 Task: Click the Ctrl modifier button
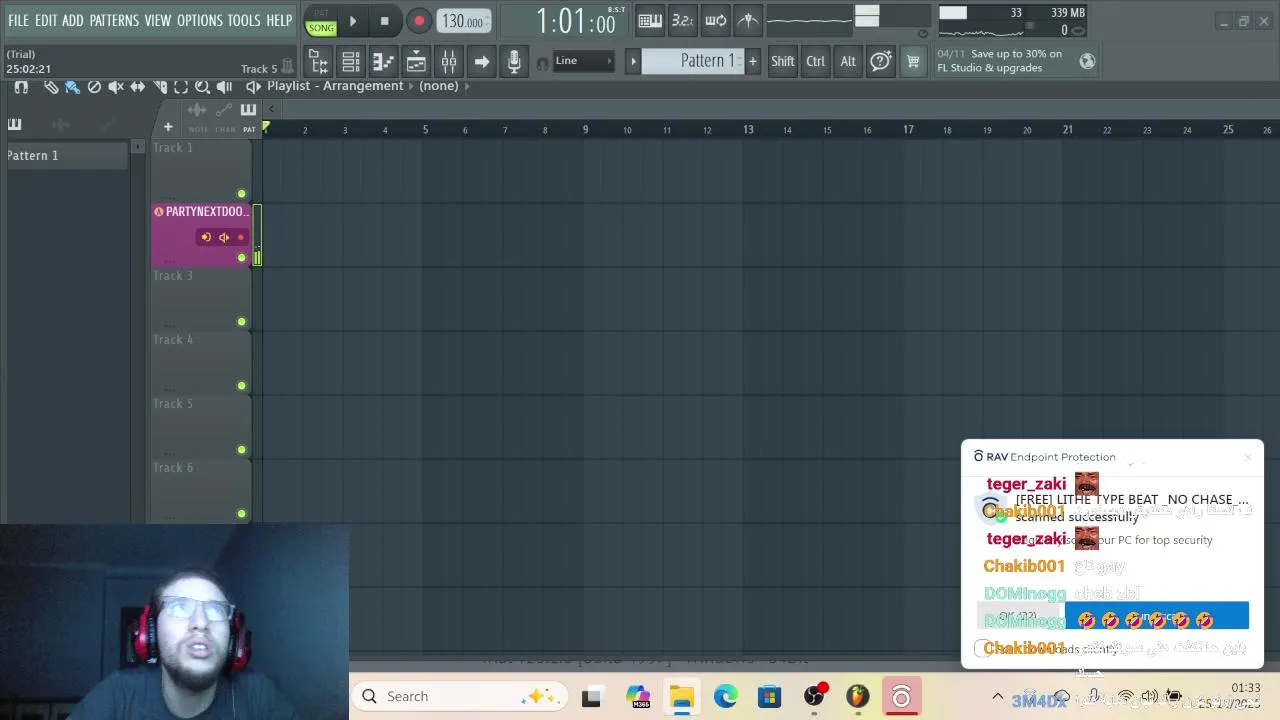tap(816, 61)
